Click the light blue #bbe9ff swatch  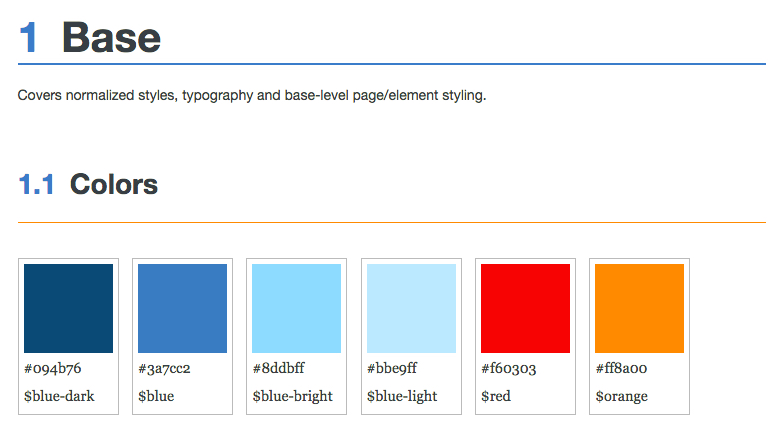[x=412, y=308]
